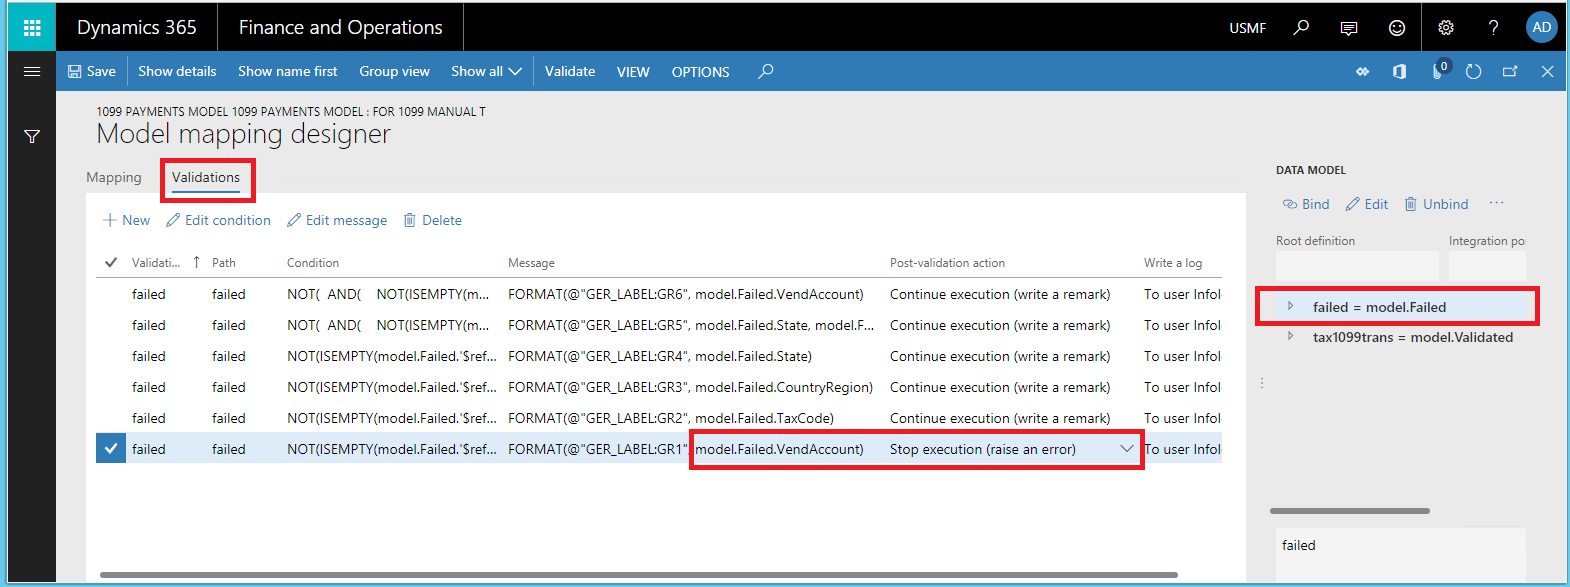The width and height of the screenshot is (1570, 587).
Task: Open the settings gear icon
Action: coord(1446,28)
